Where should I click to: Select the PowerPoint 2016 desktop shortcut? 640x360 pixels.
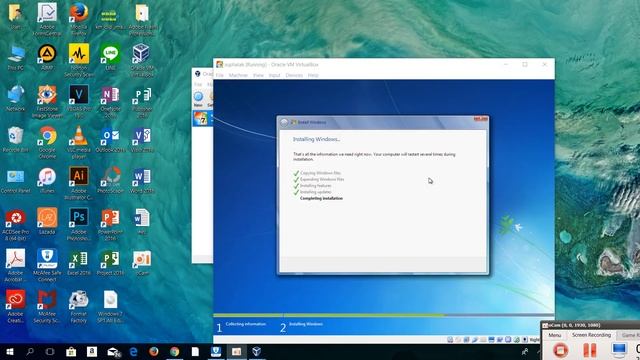tap(110, 224)
